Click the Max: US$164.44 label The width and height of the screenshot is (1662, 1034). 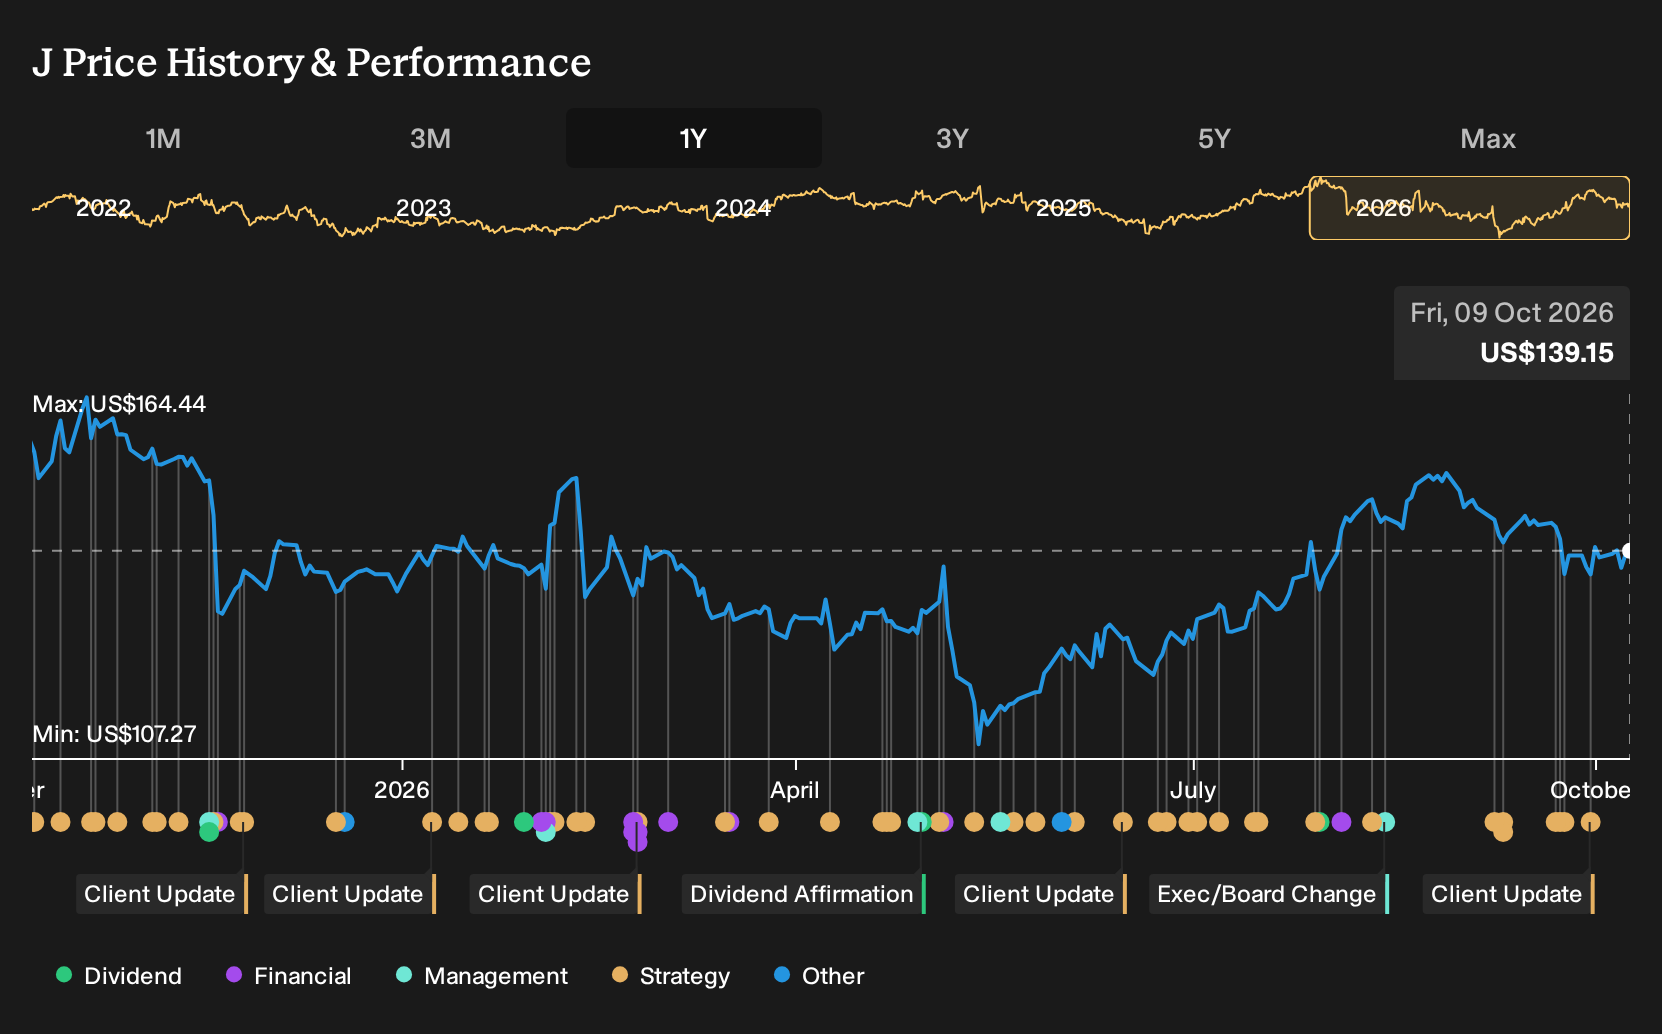(119, 404)
